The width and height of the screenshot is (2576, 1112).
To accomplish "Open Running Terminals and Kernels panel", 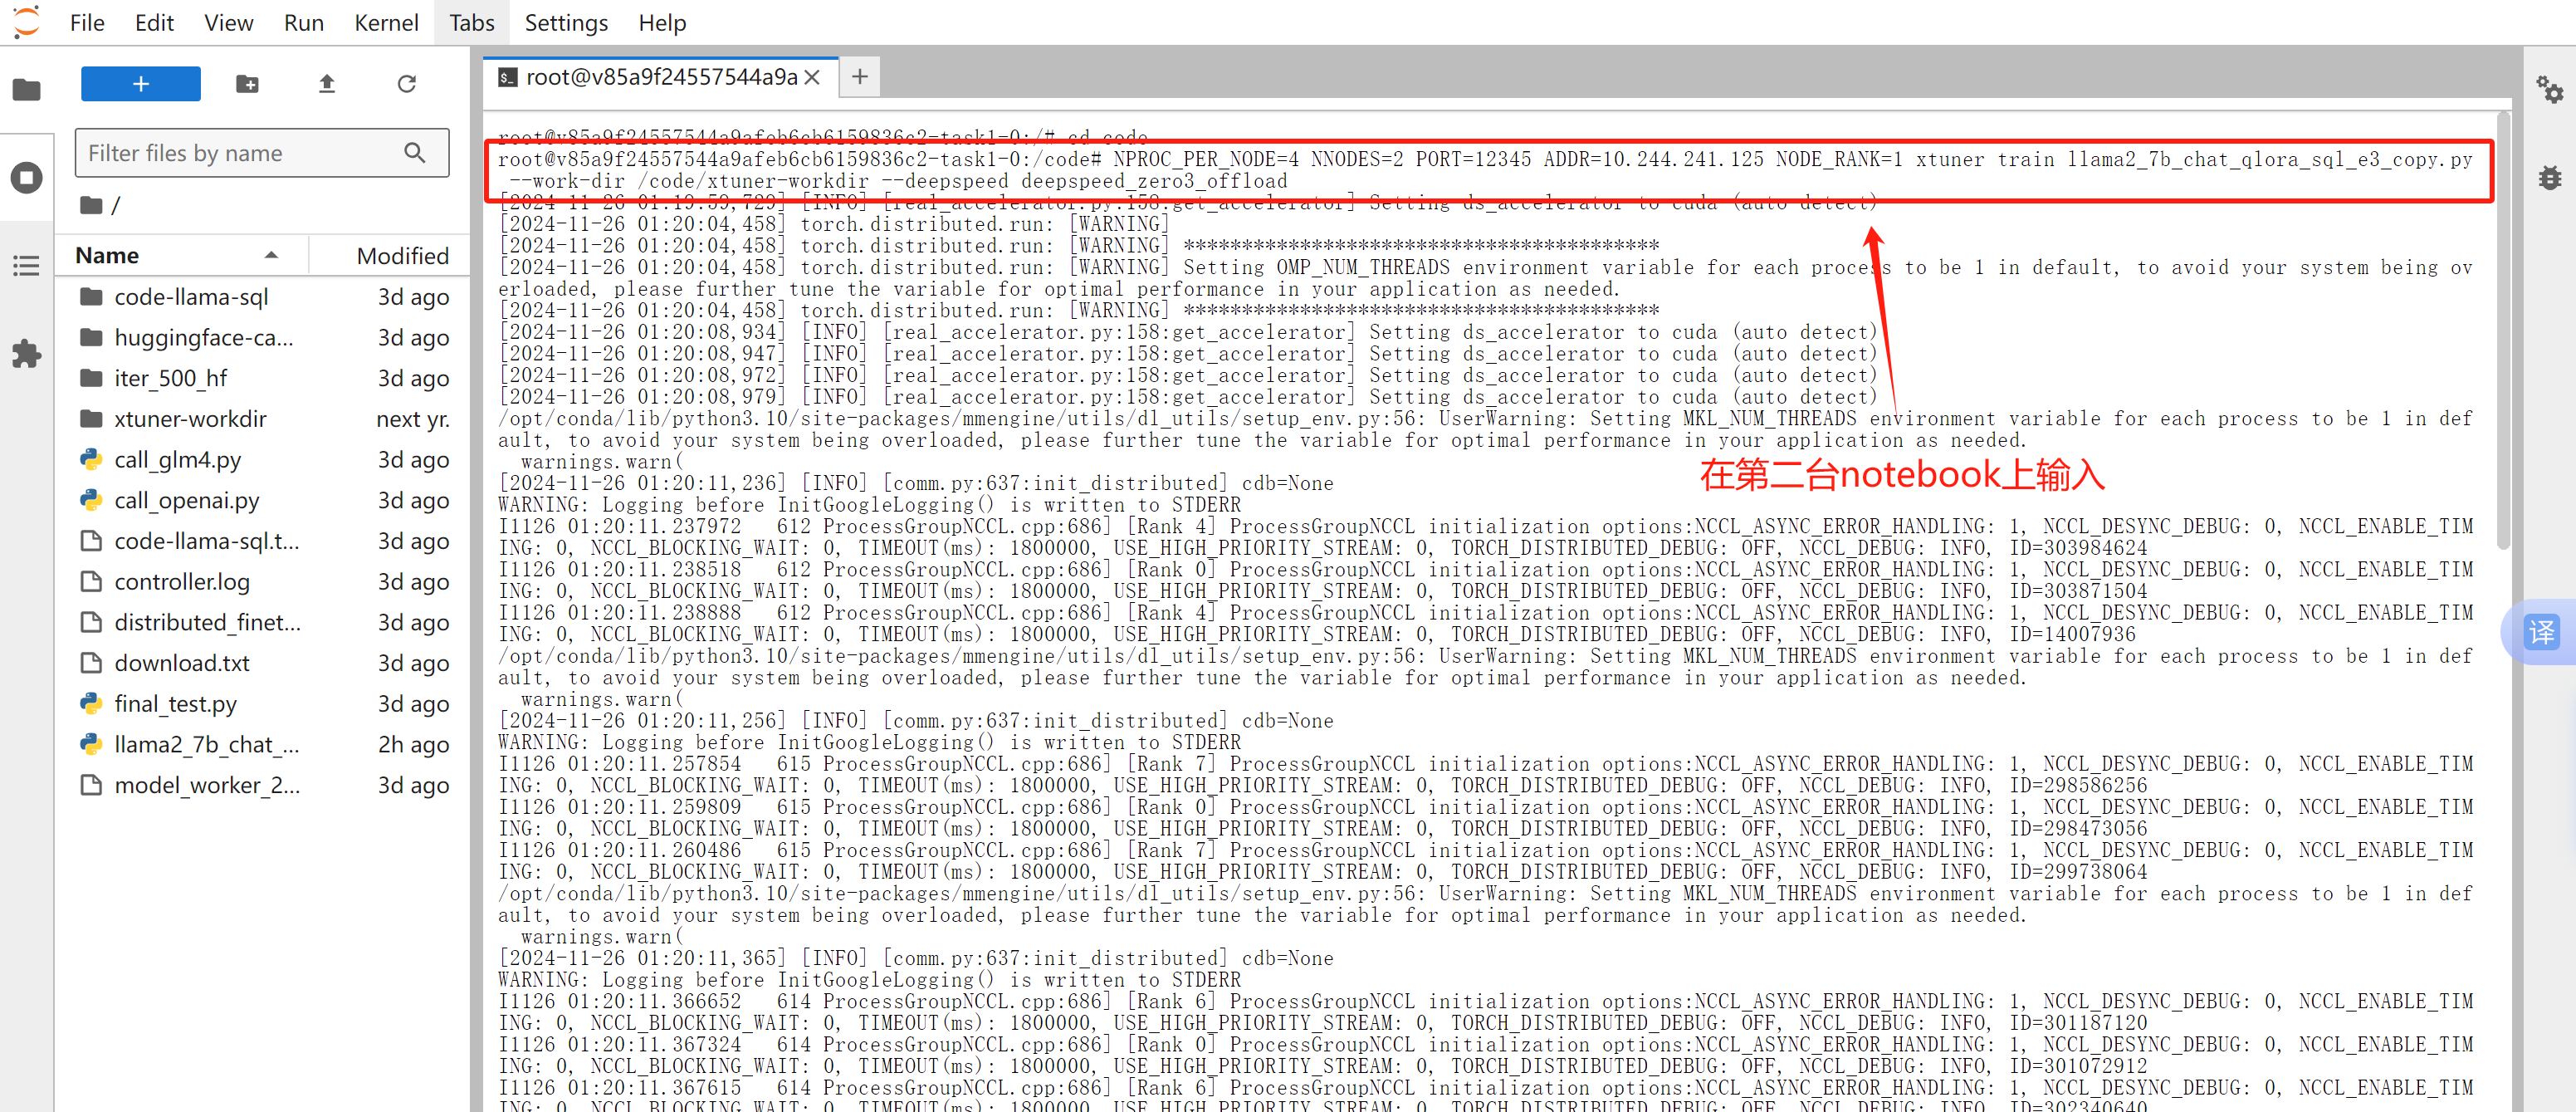I will 27,178.
